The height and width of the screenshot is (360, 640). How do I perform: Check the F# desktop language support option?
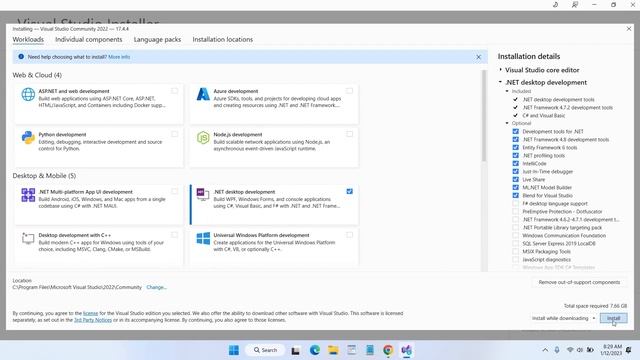click(x=516, y=203)
